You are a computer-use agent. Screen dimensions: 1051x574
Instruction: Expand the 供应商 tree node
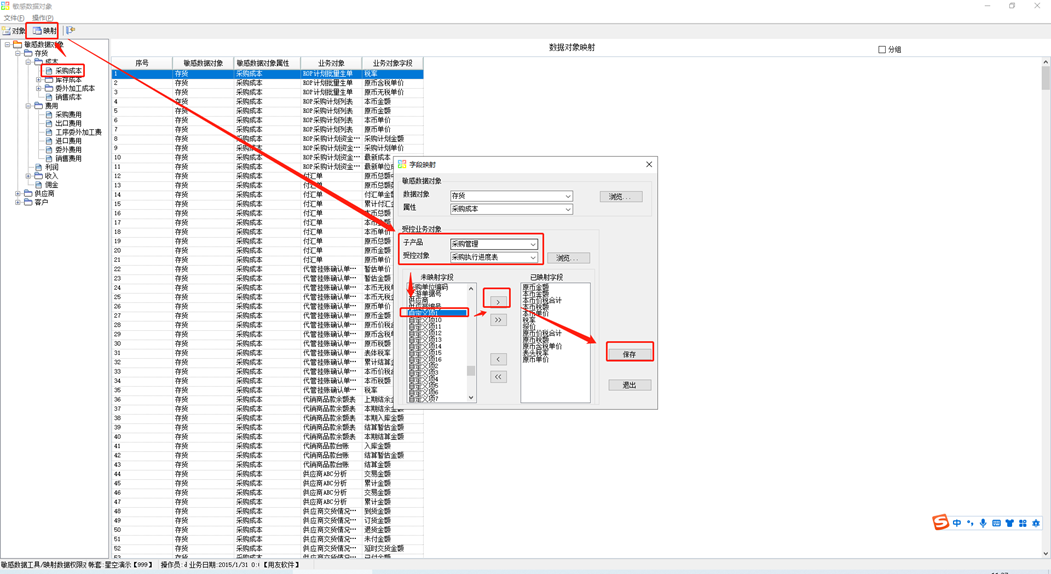18,194
